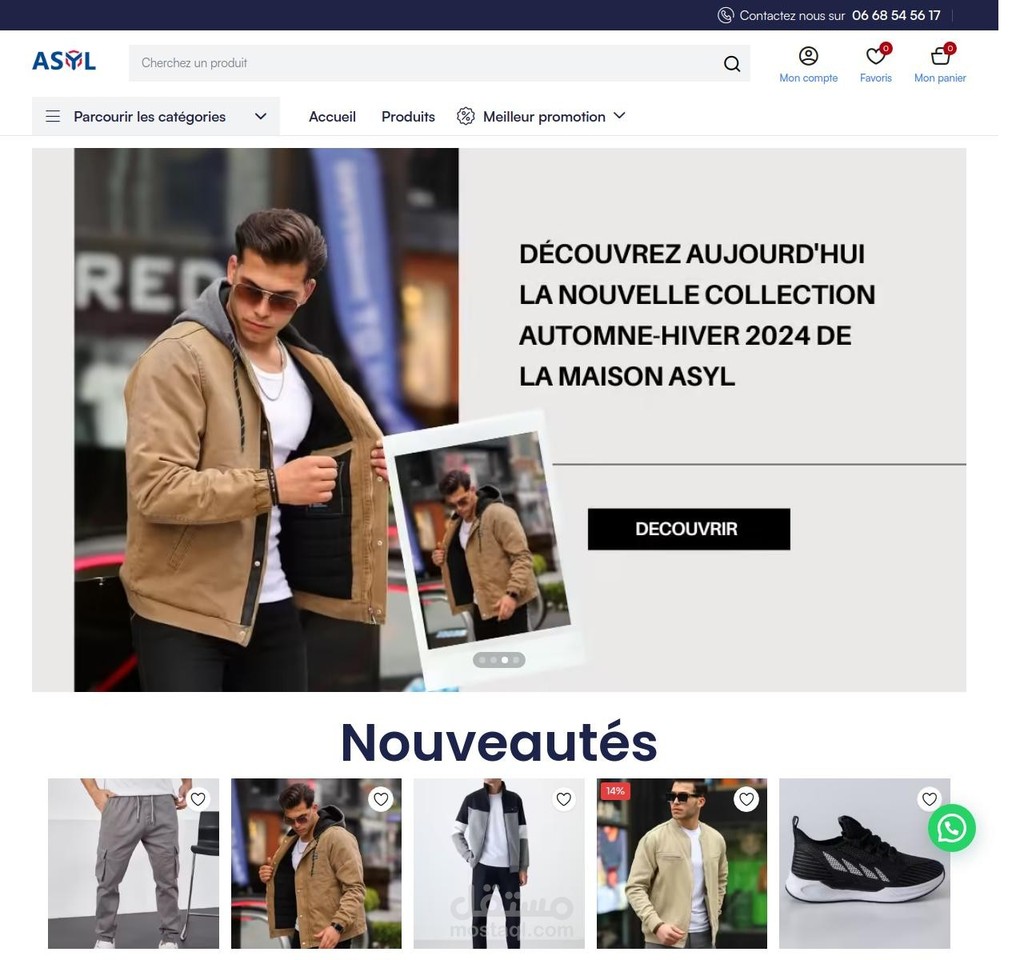Click the Cherchez un produit search field
The image size is (1024, 960).
439,63
